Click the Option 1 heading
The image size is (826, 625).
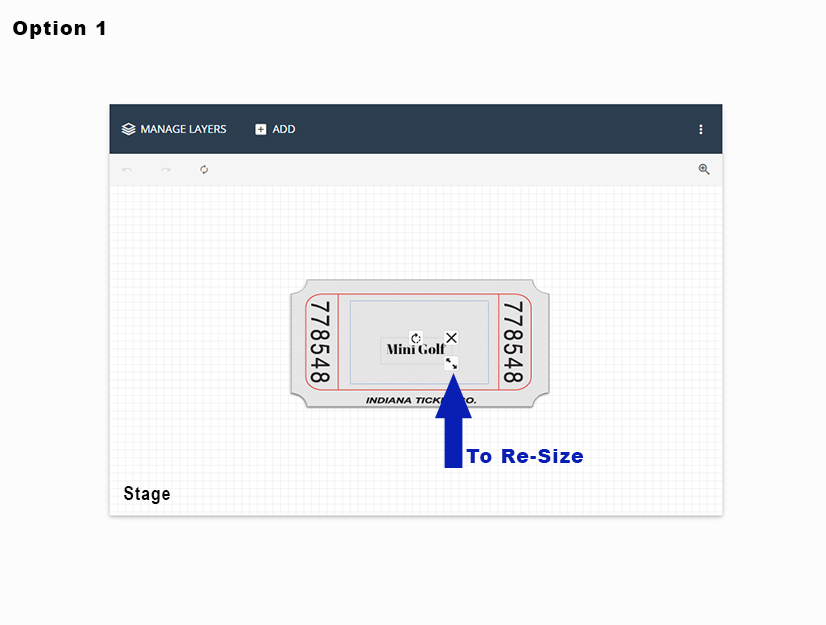click(x=60, y=28)
